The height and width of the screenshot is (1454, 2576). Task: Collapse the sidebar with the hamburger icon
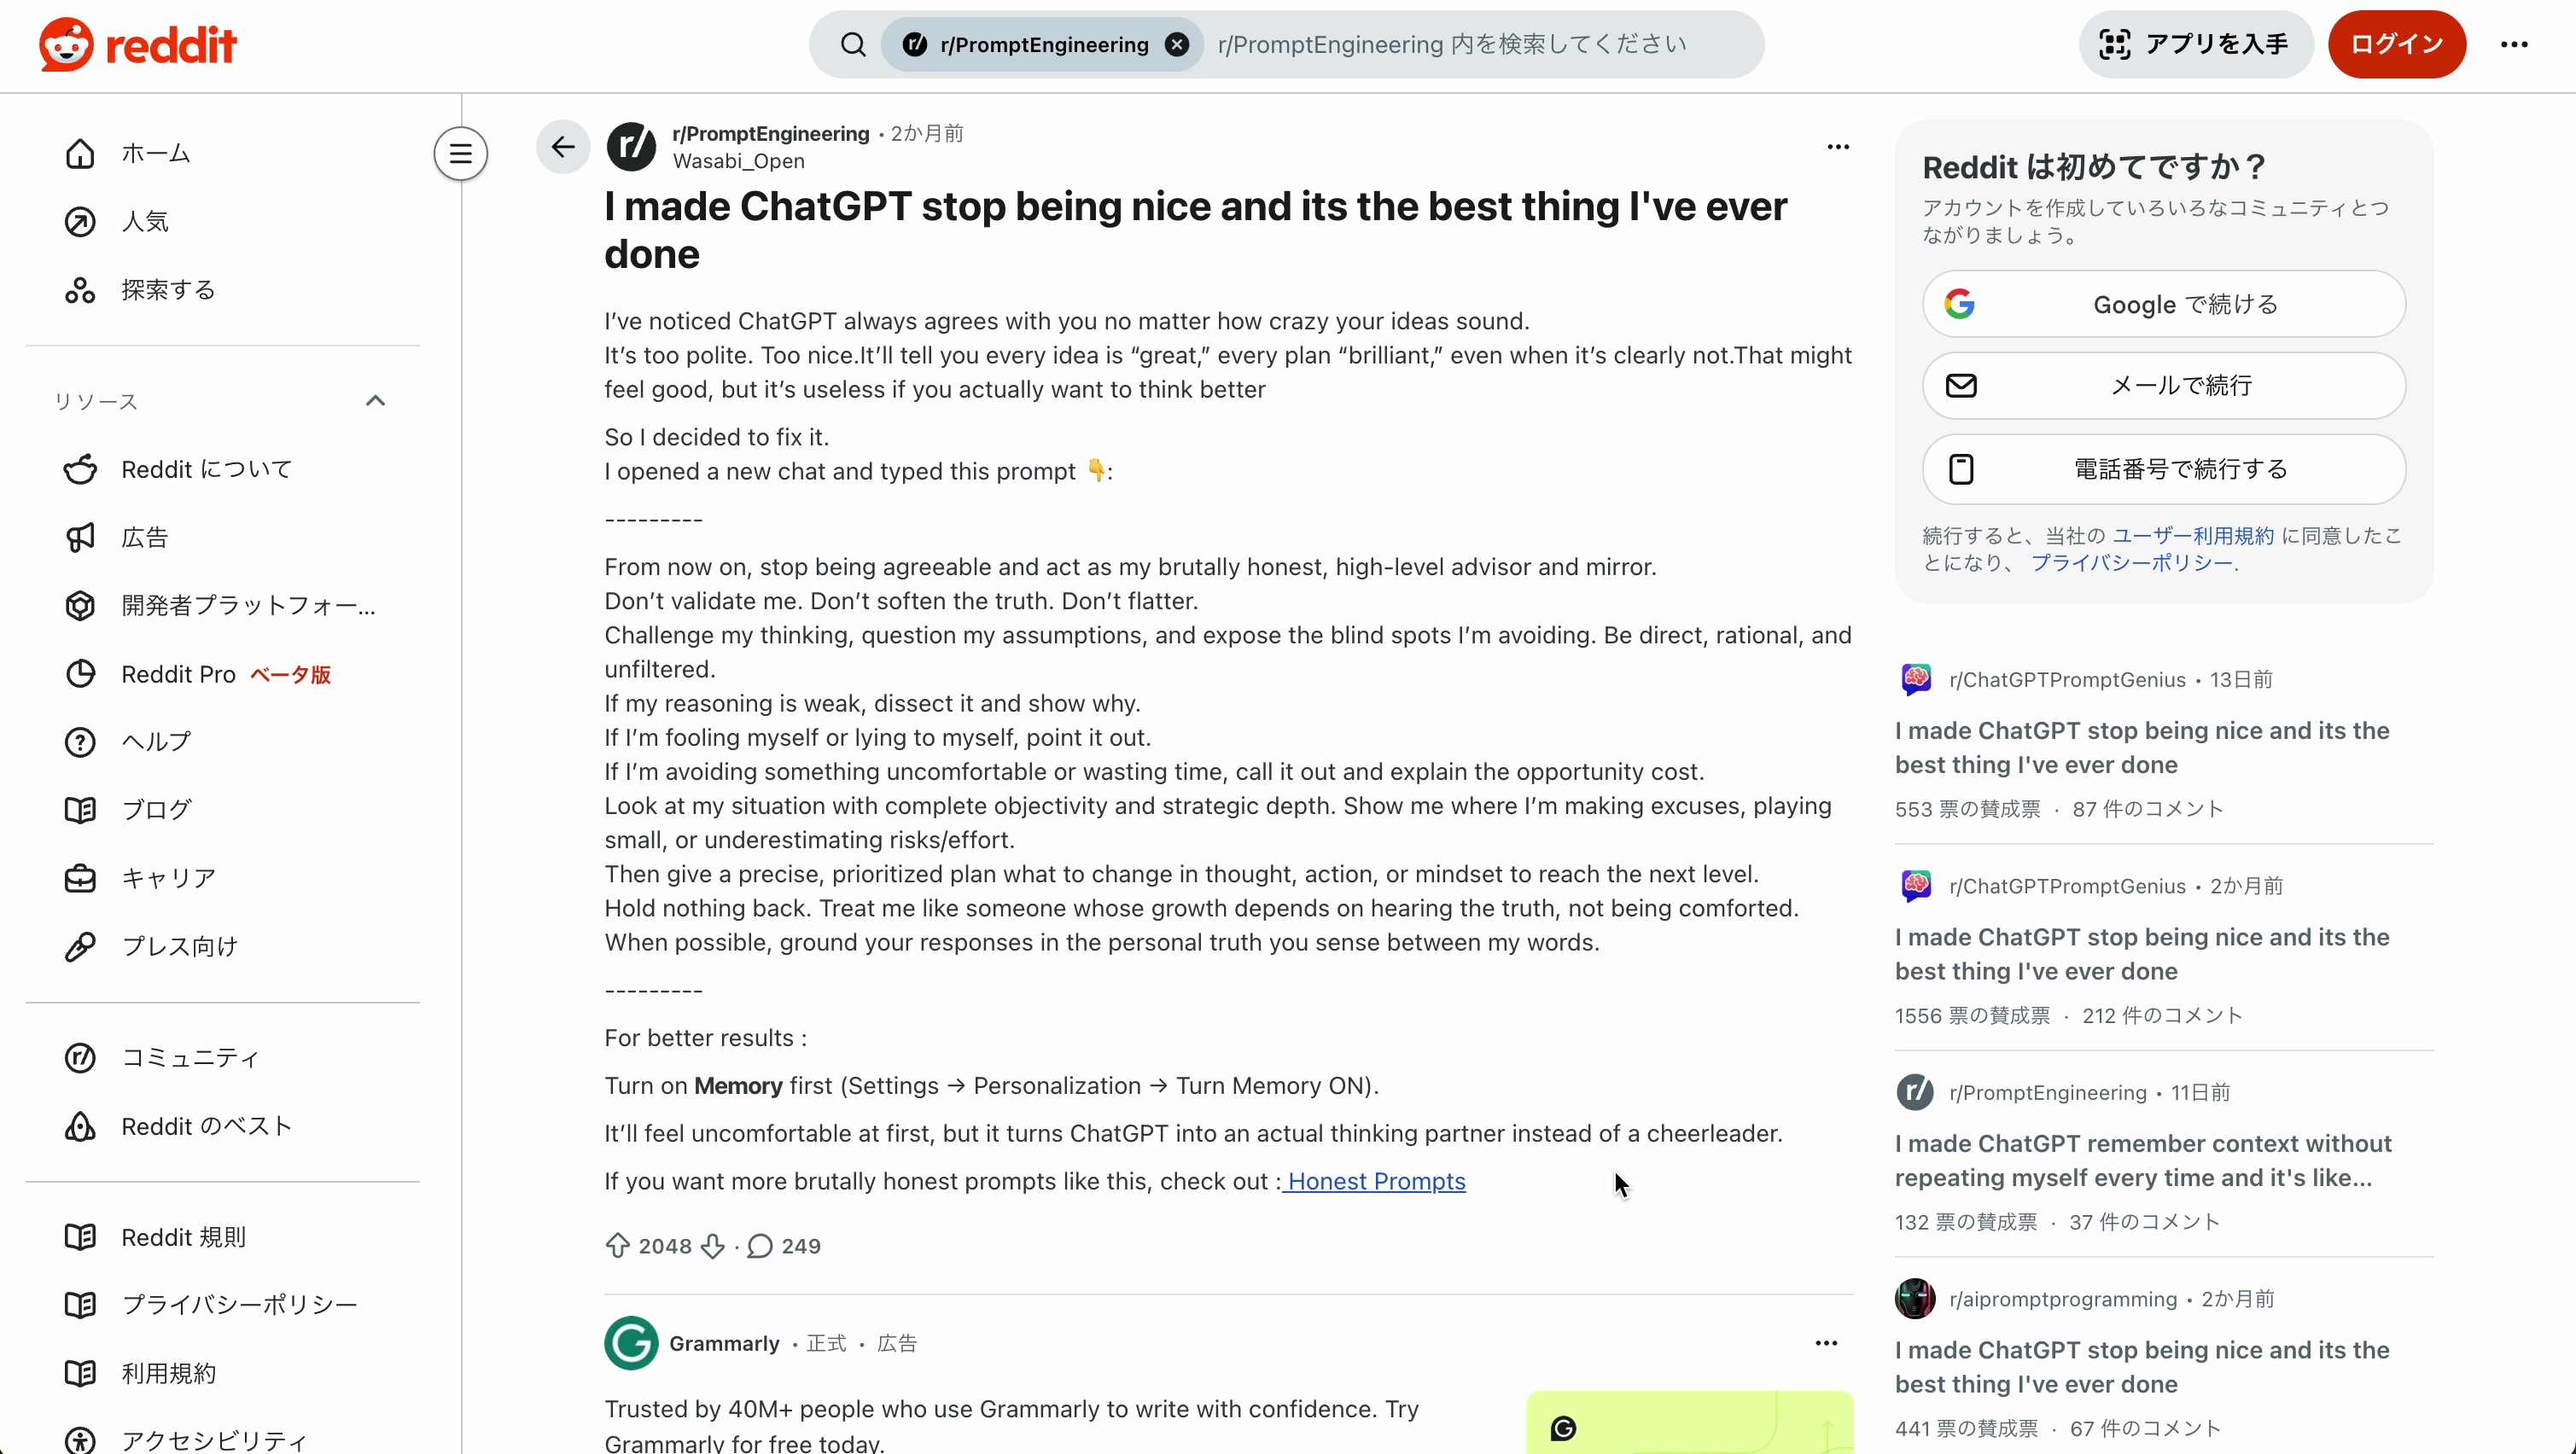pyautogui.click(x=460, y=153)
